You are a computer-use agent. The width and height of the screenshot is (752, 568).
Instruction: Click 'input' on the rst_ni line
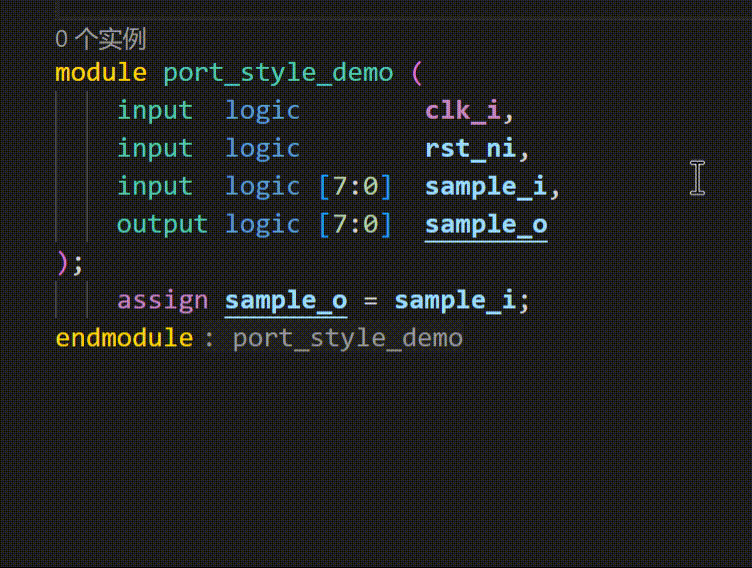click(154, 149)
